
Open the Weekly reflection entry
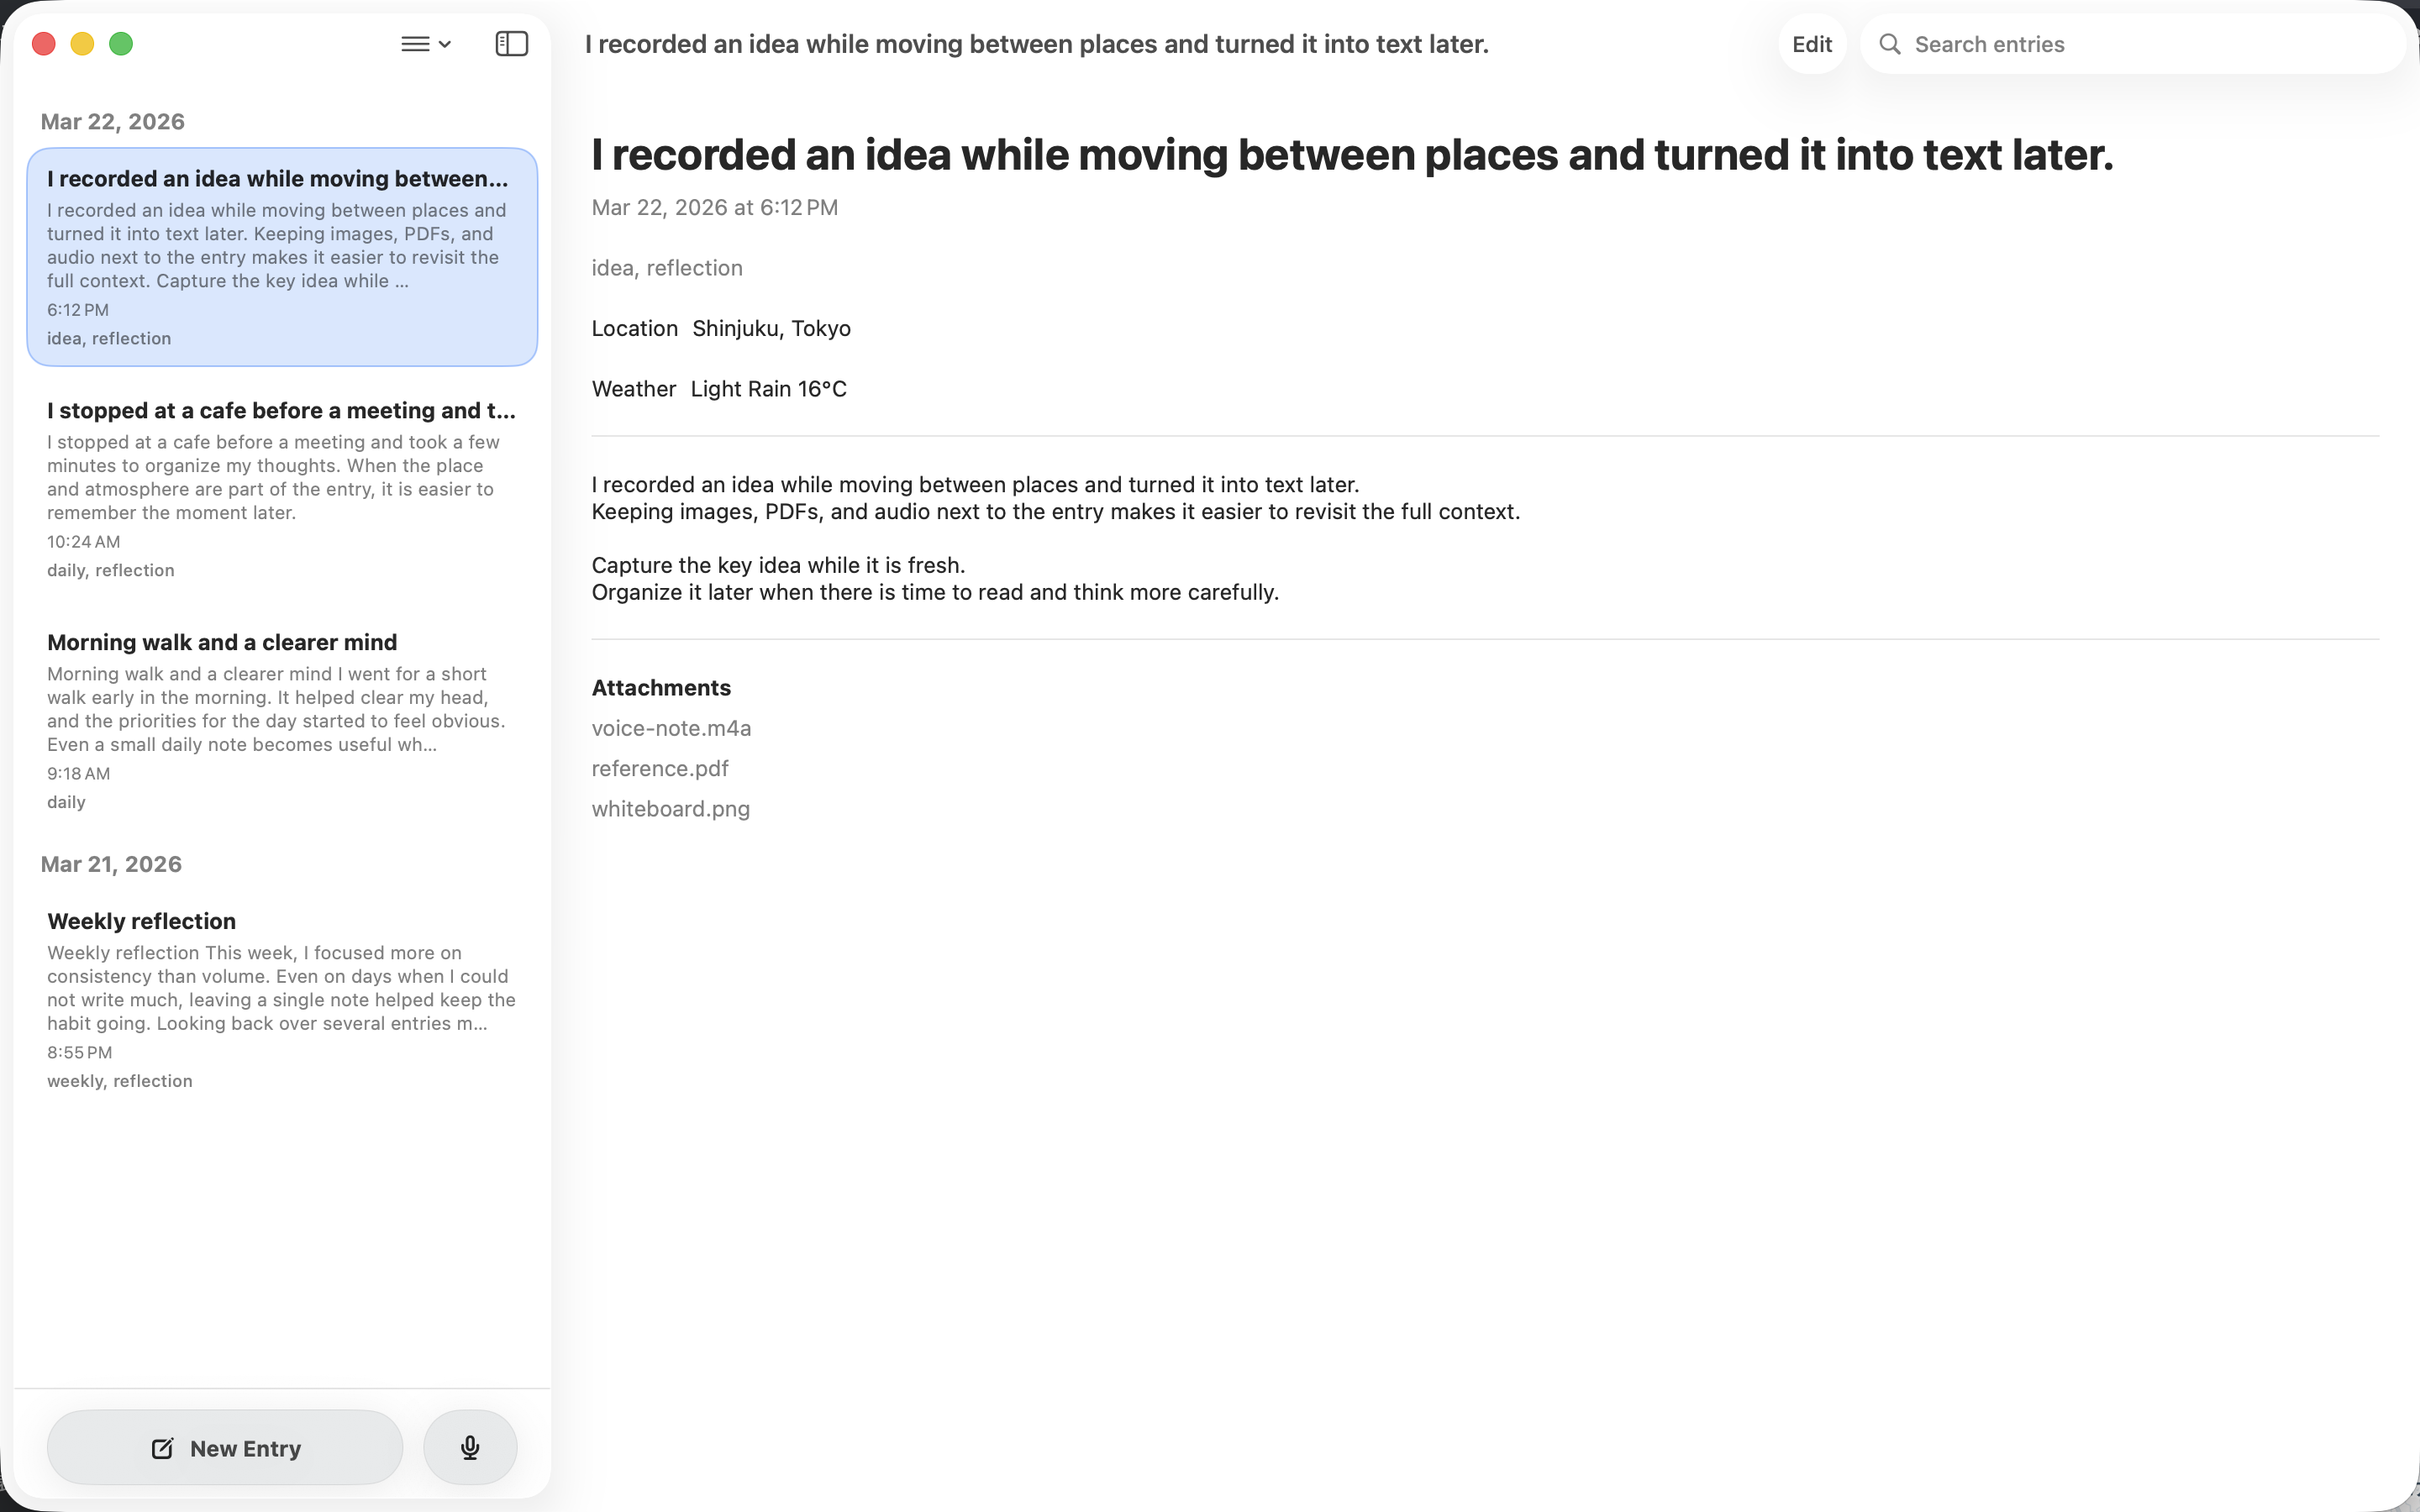click(x=282, y=999)
